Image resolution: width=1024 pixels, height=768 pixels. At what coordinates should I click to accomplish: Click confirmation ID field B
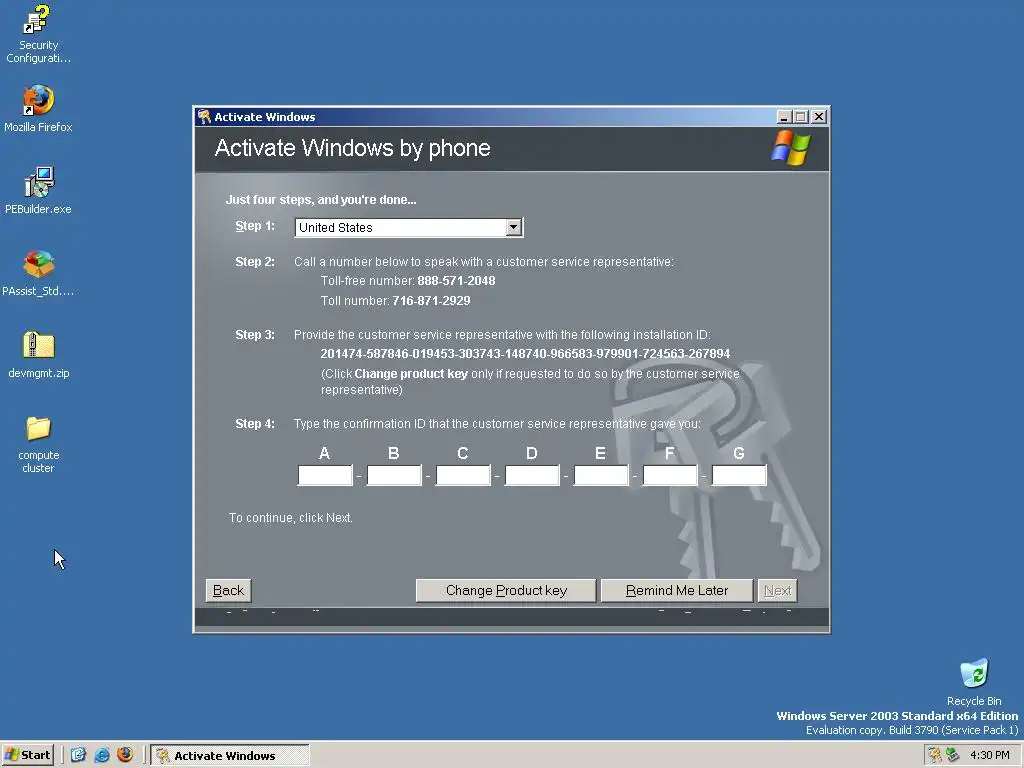(x=394, y=475)
